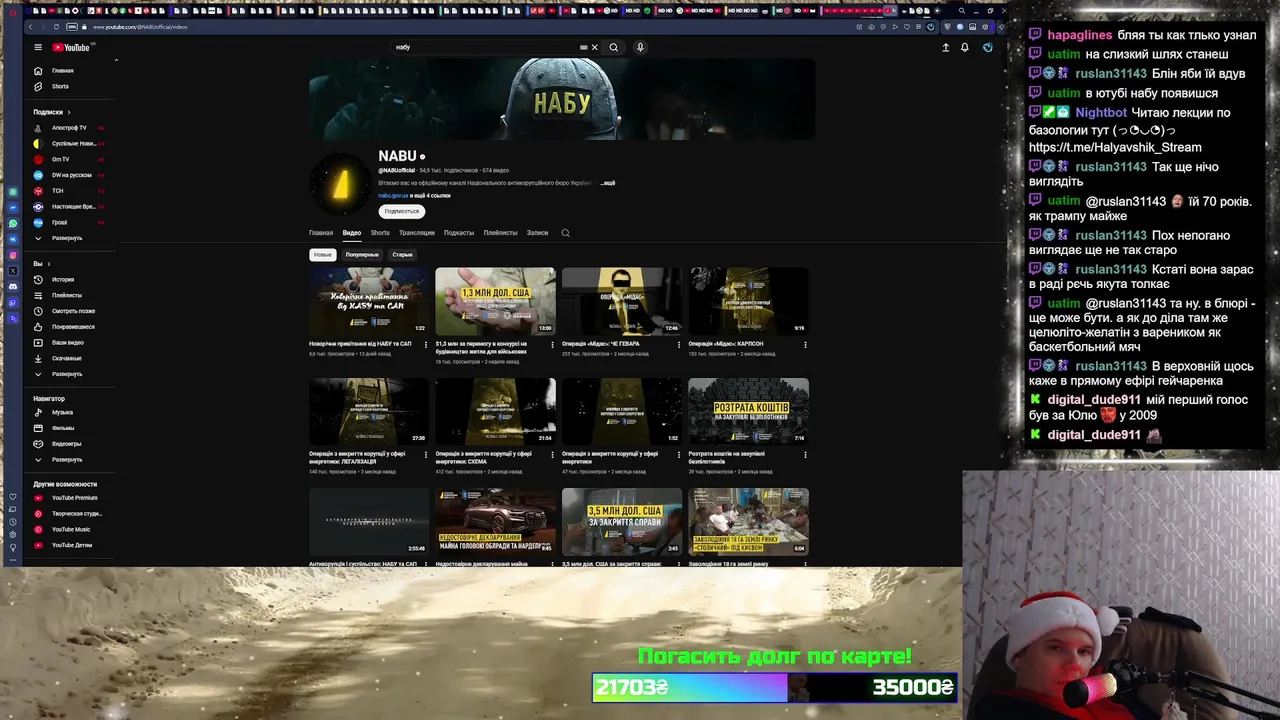1280x720 pixels.
Task: Open Настоящее Время subscription channel
Action: click(69, 206)
